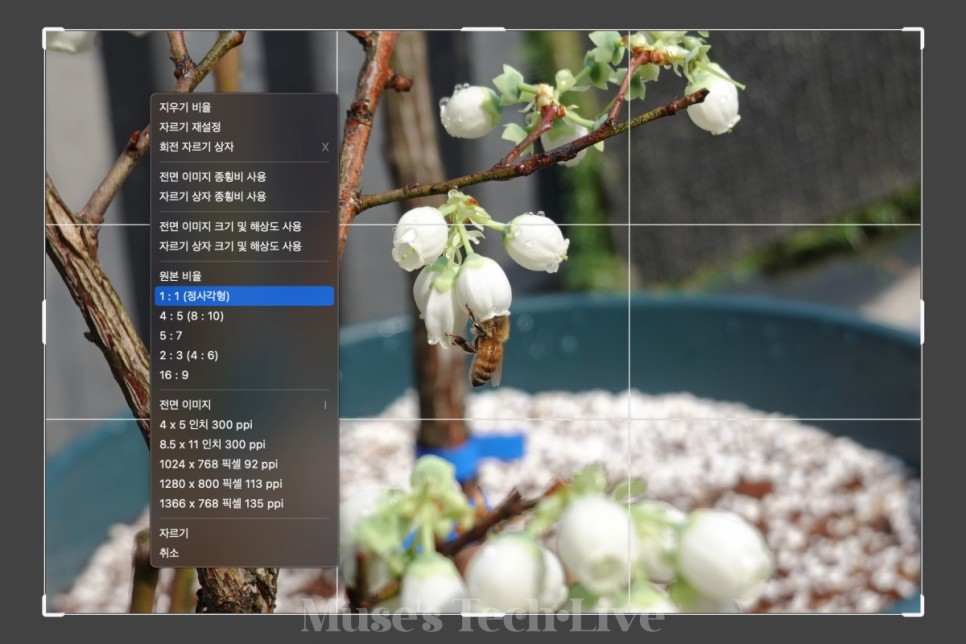Screen dimensions: 966x644
Task: Click the top-left crop corner handle
Action: (46, 31)
